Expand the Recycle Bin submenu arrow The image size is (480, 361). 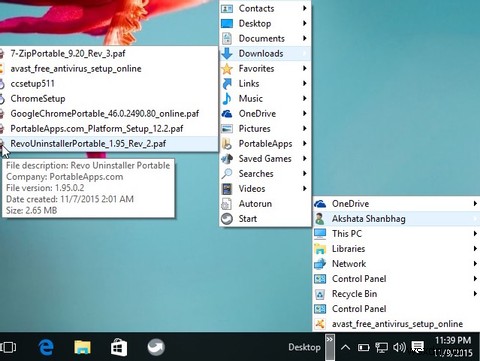[475, 294]
